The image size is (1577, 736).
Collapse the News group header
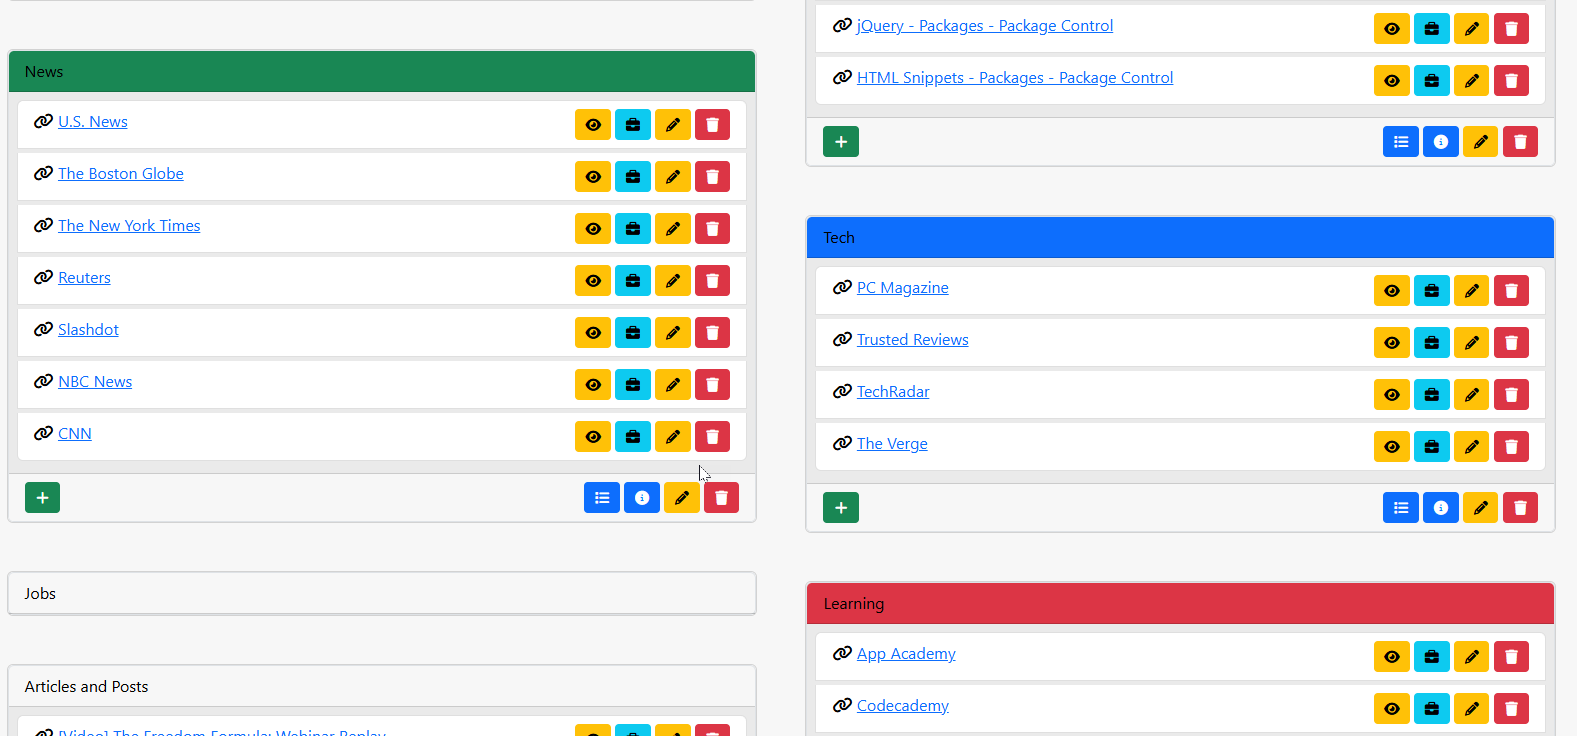[x=382, y=72]
